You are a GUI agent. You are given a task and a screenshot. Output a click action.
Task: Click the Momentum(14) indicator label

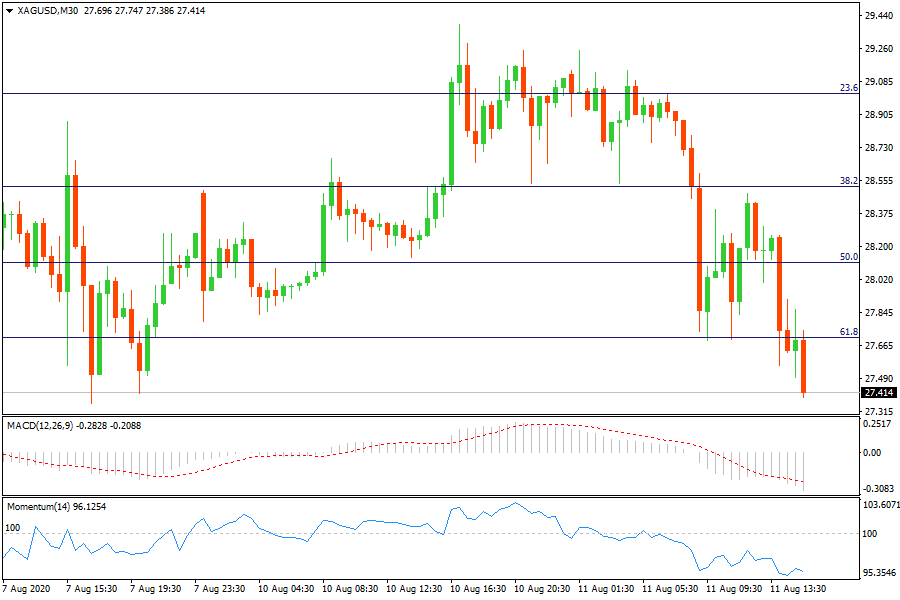38,507
